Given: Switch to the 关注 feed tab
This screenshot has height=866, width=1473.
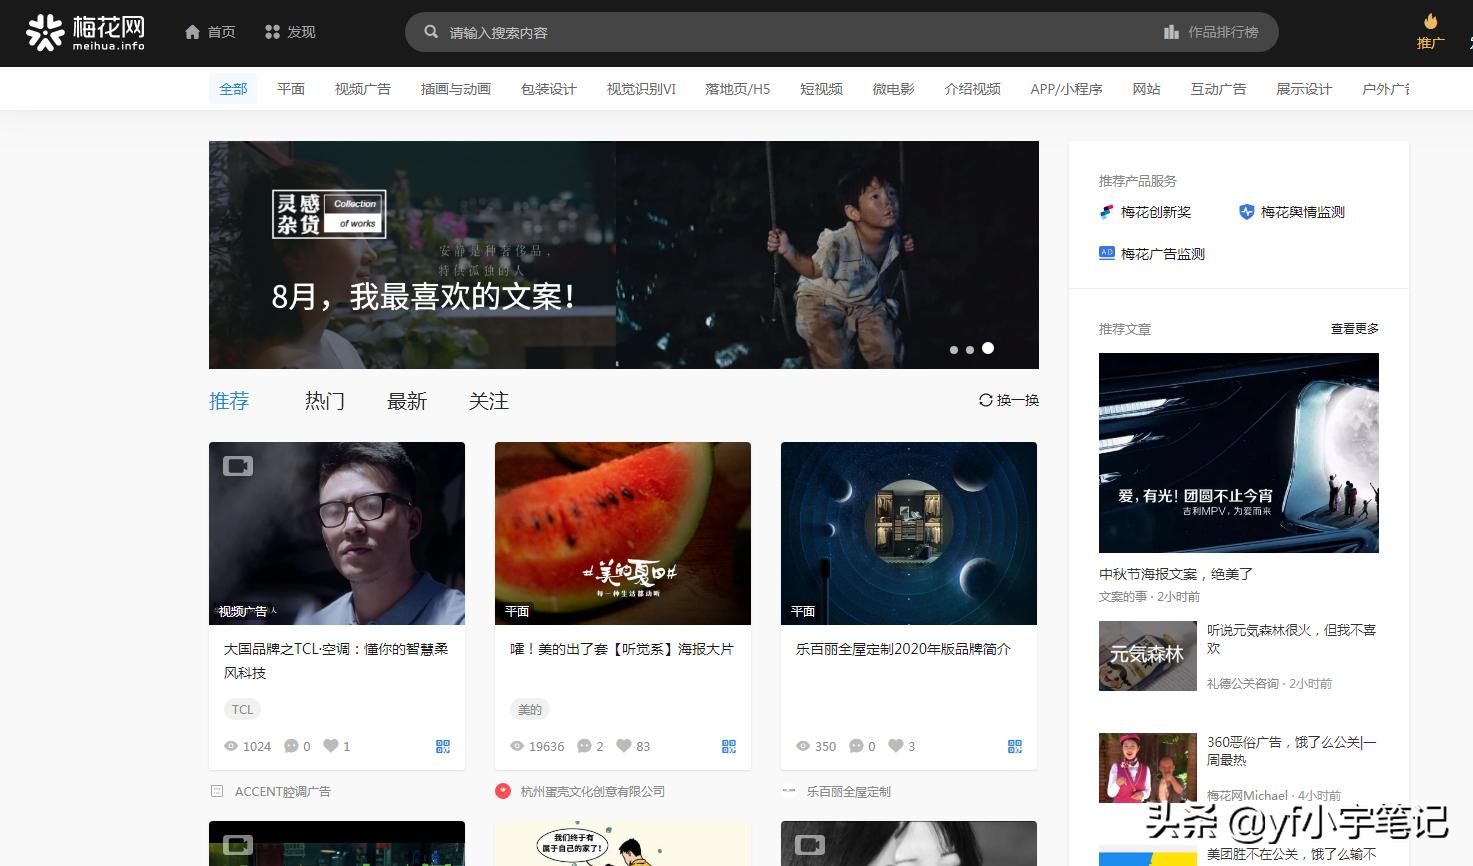Looking at the screenshot, I should (x=489, y=401).
